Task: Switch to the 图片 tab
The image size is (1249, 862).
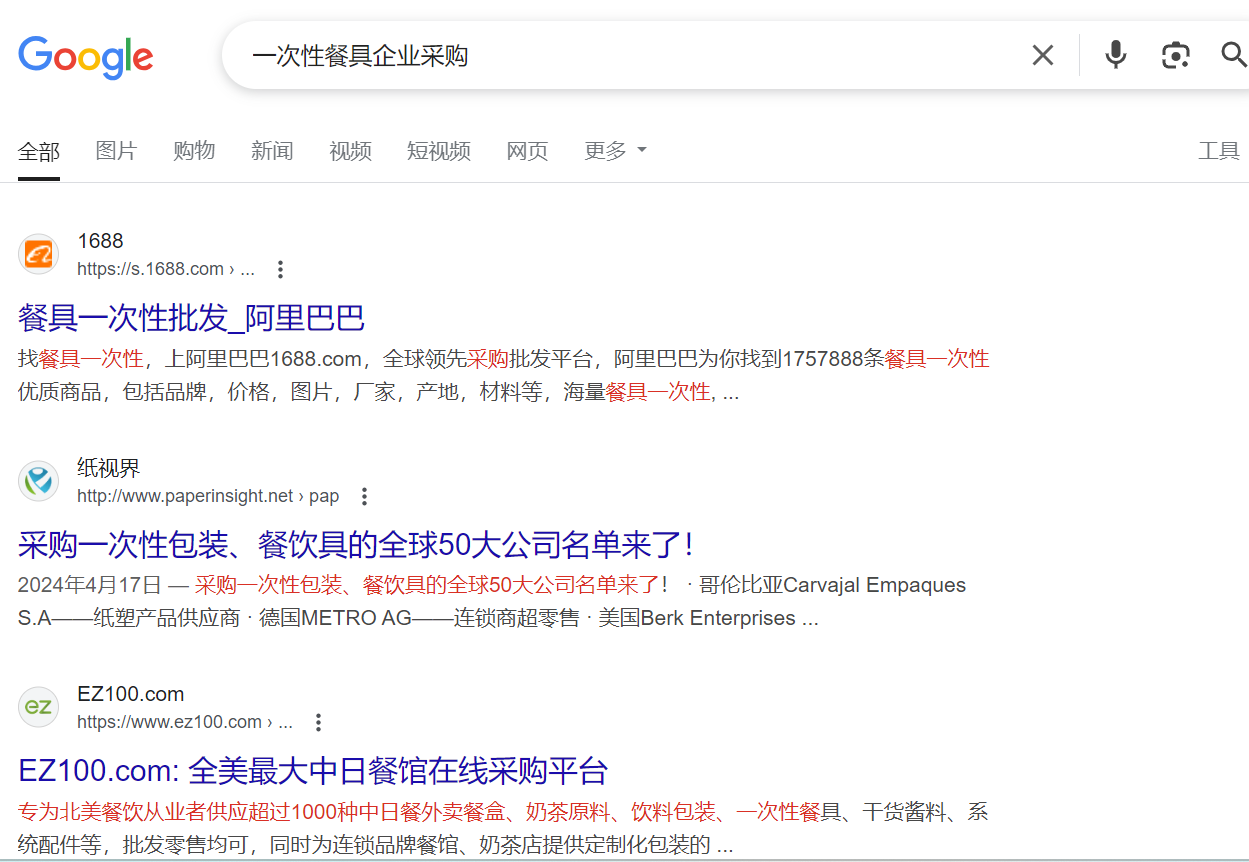Action: pos(116,151)
